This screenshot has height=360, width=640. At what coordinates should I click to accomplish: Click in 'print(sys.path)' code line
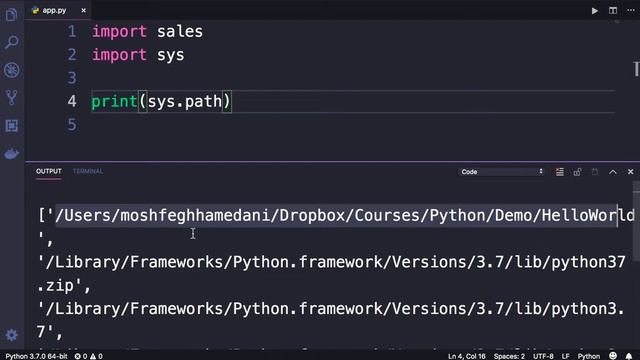[161, 102]
